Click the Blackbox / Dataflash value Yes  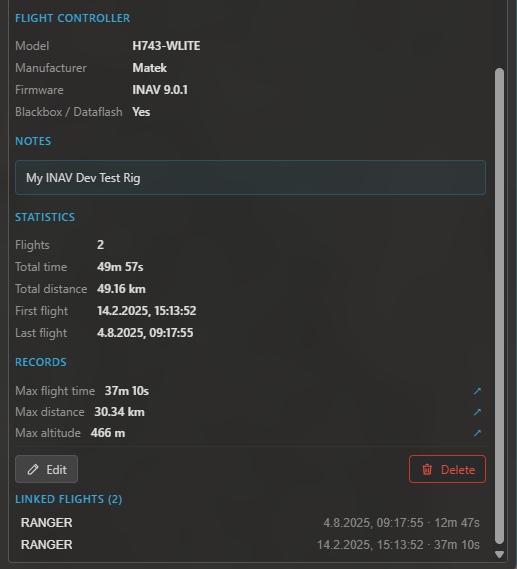141,112
